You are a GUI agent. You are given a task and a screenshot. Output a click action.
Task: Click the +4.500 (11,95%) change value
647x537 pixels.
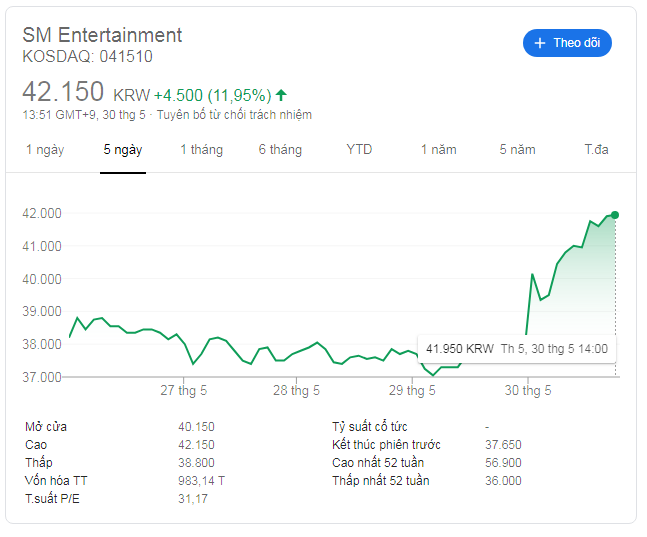point(213,95)
